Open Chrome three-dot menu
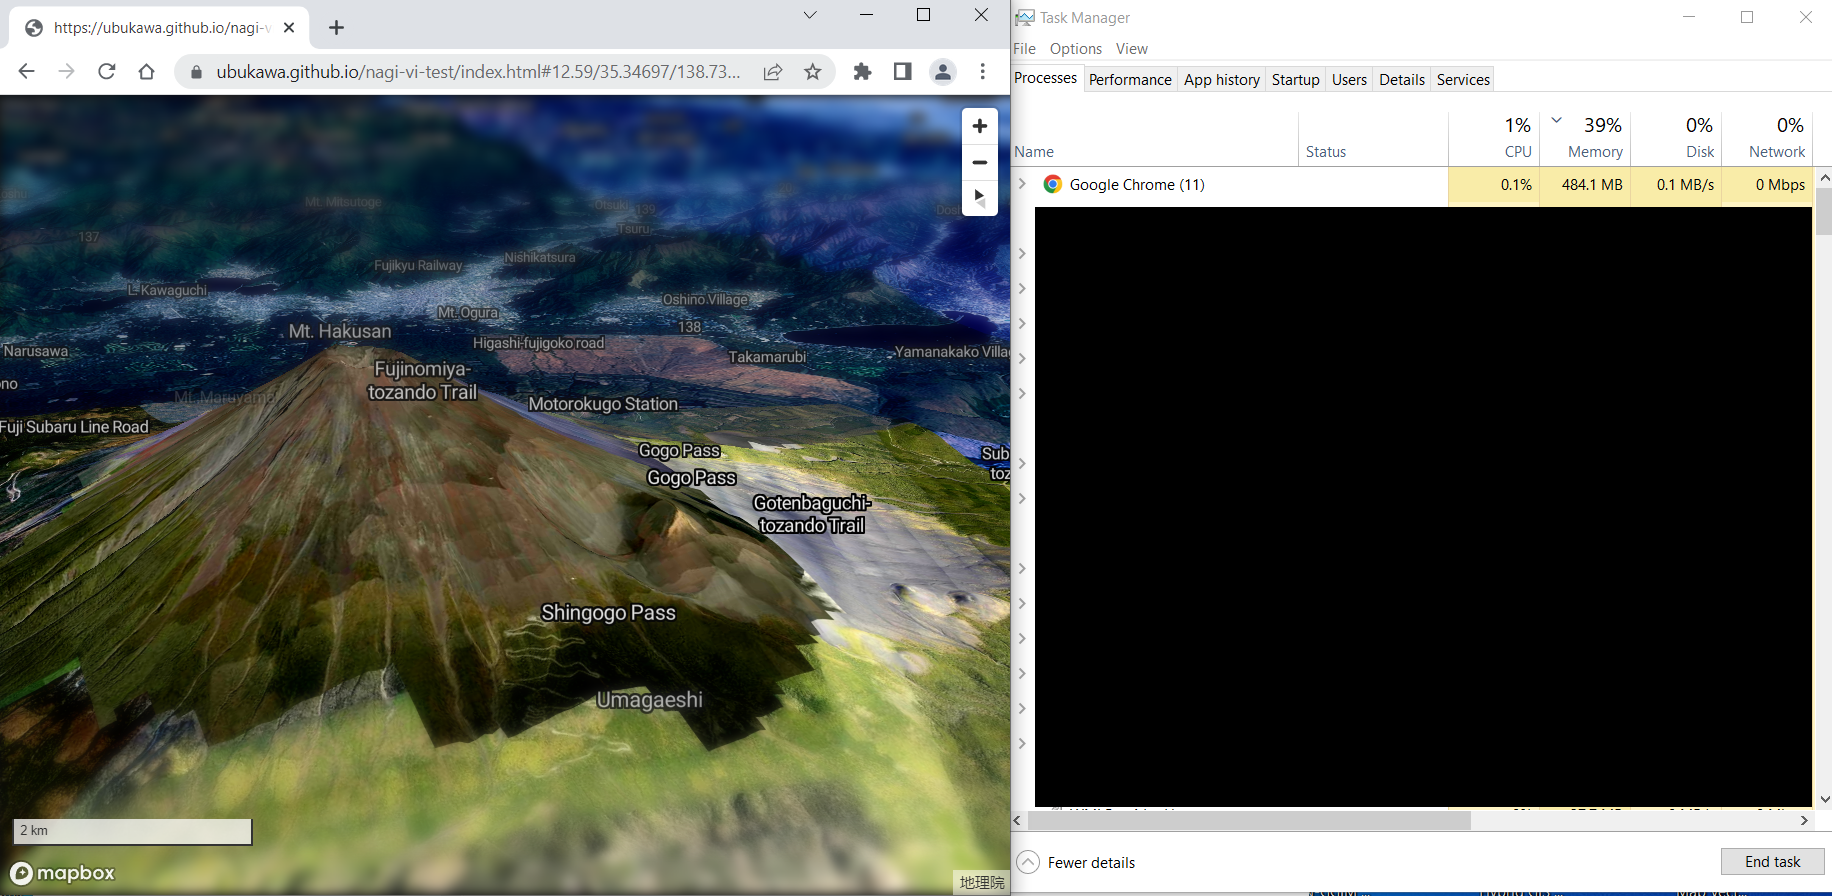This screenshot has width=1832, height=896. click(x=983, y=71)
